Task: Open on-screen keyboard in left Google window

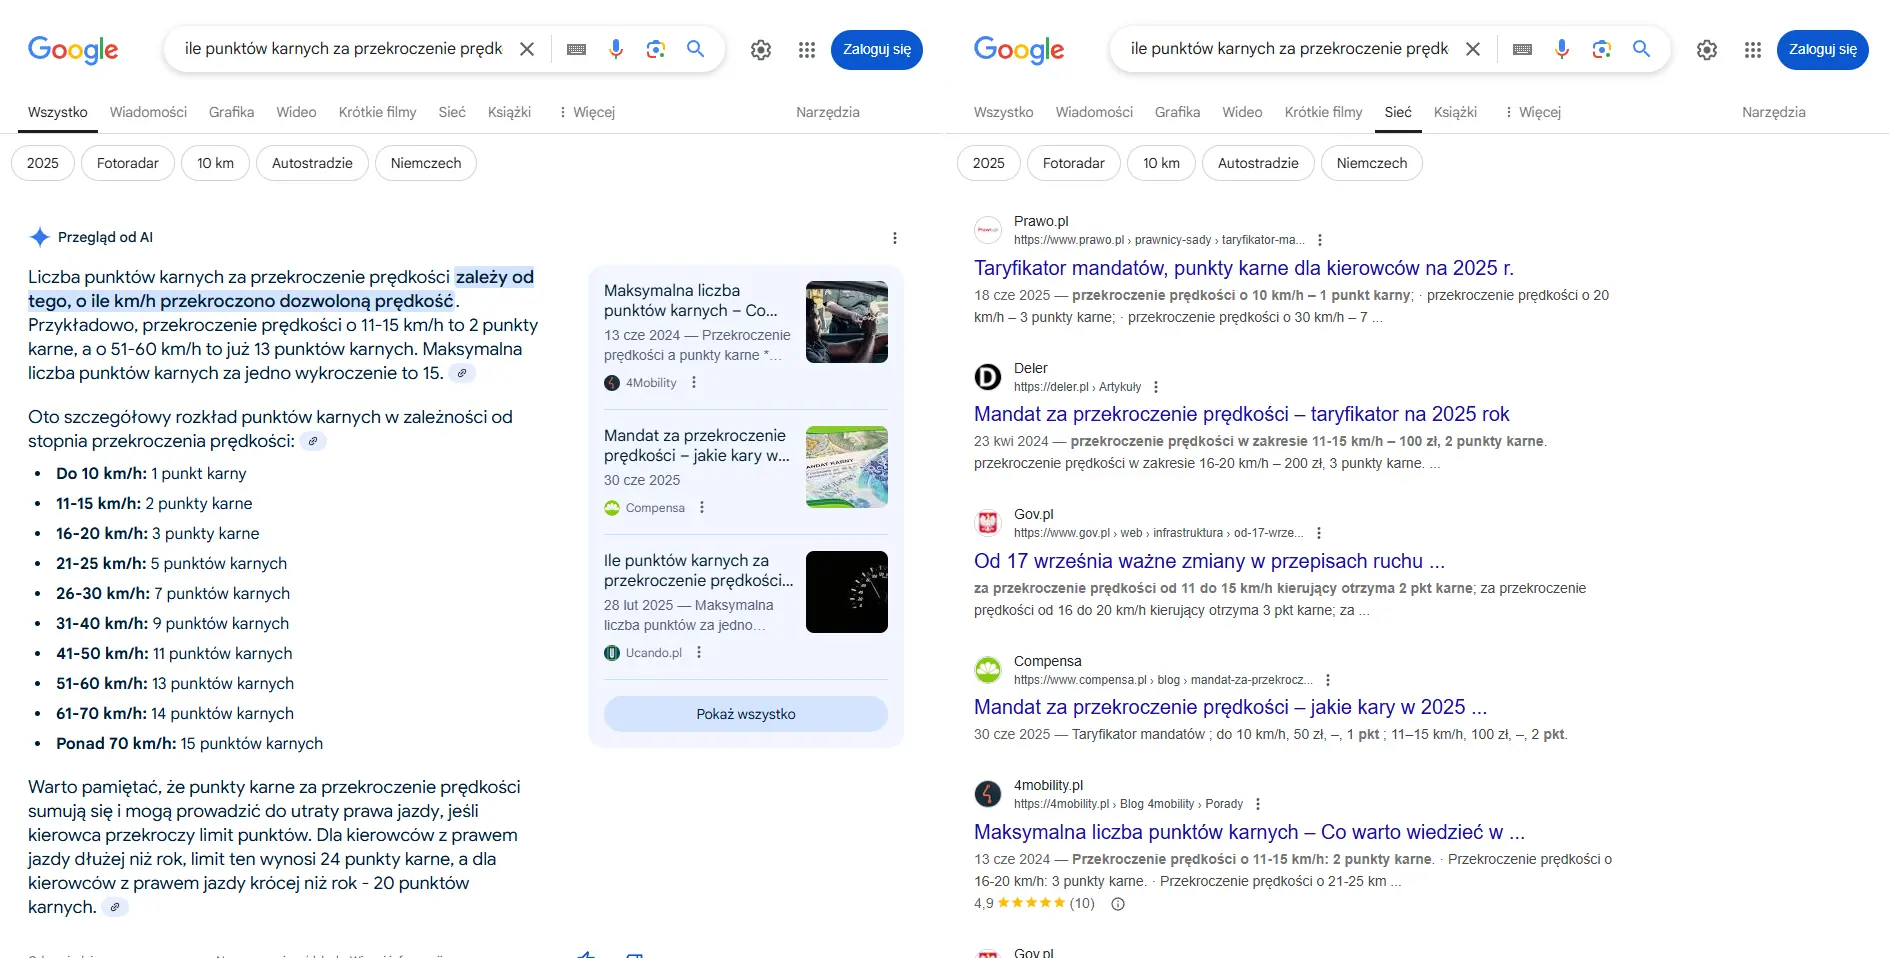Action: click(576, 49)
